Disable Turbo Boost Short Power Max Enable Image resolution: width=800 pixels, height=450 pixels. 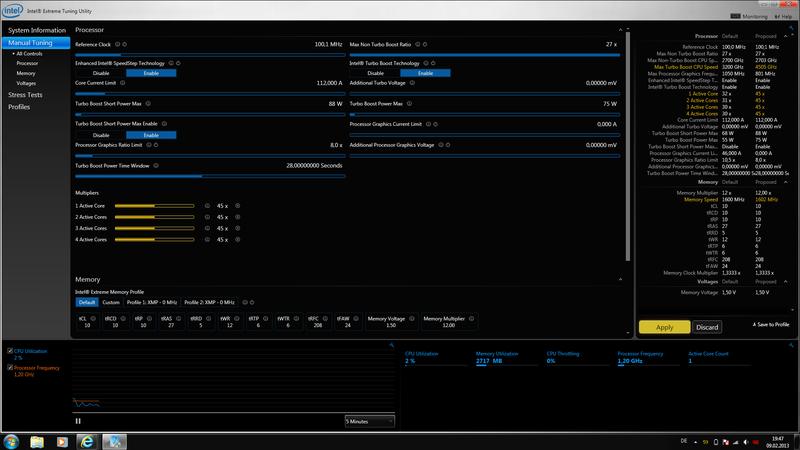point(101,135)
